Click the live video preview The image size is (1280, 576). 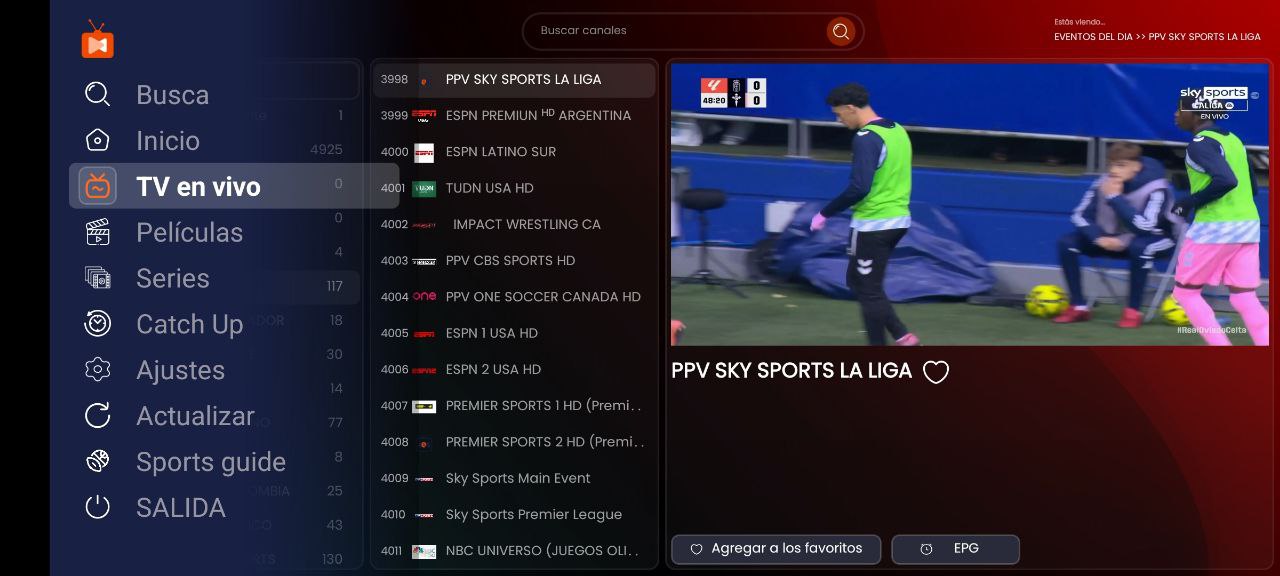pos(969,204)
